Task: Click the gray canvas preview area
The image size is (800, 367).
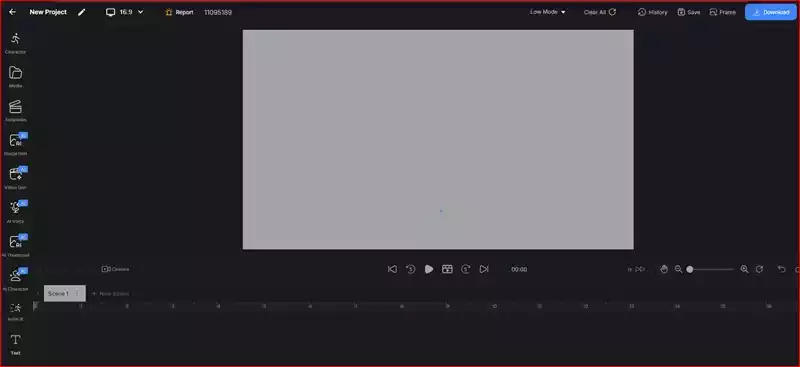Action: pyautogui.click(x=438, y=139)
